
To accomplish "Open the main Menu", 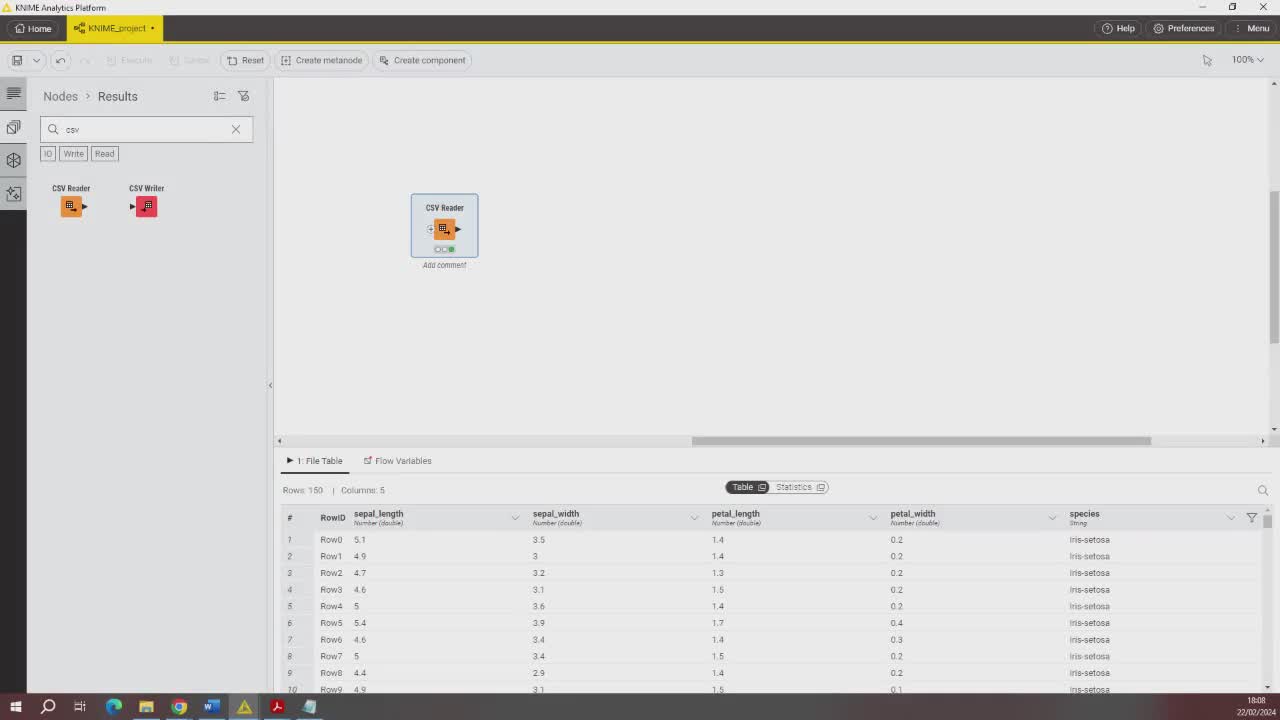I will click(1251, 28).
